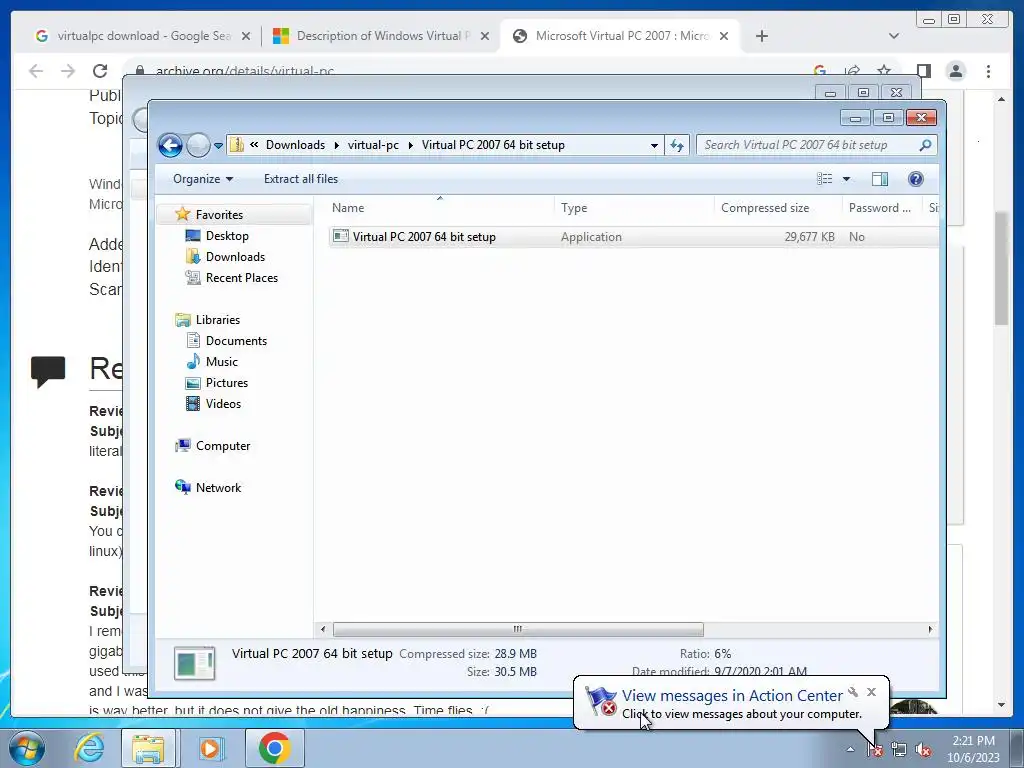Click the Password column header
Screen dimensions: 1024x768
(x=882, y=208)
